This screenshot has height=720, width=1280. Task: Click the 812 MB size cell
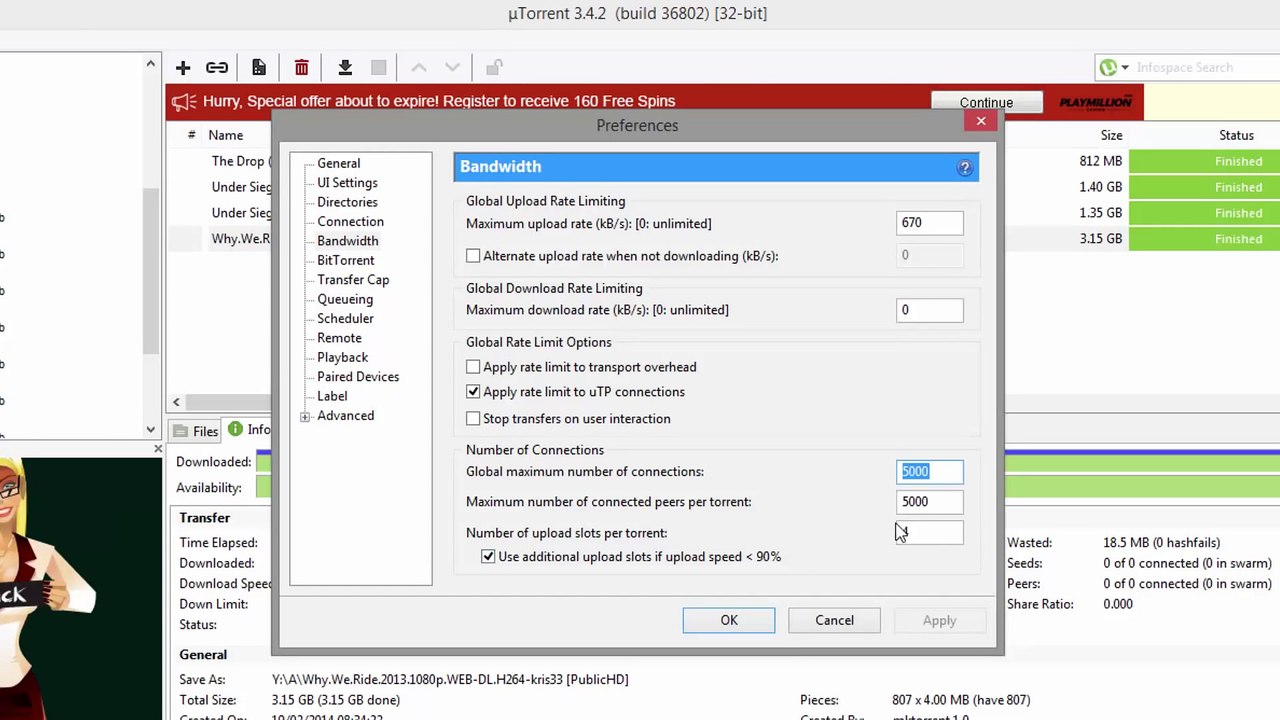coord(1100,161)
